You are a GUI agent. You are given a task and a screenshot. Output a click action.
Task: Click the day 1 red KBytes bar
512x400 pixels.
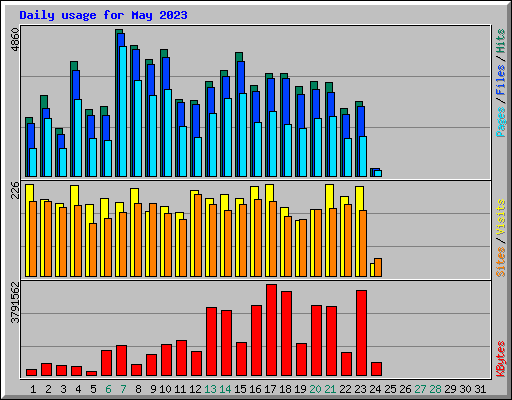31,373
